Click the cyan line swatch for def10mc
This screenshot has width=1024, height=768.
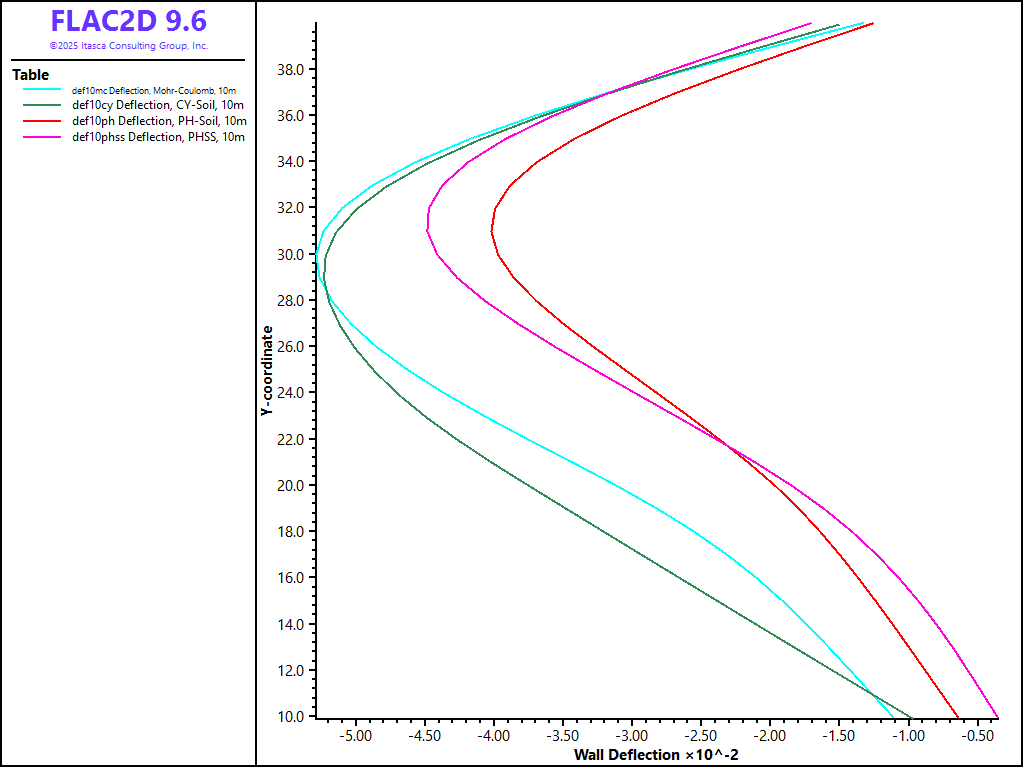click(x=42, y=90)
